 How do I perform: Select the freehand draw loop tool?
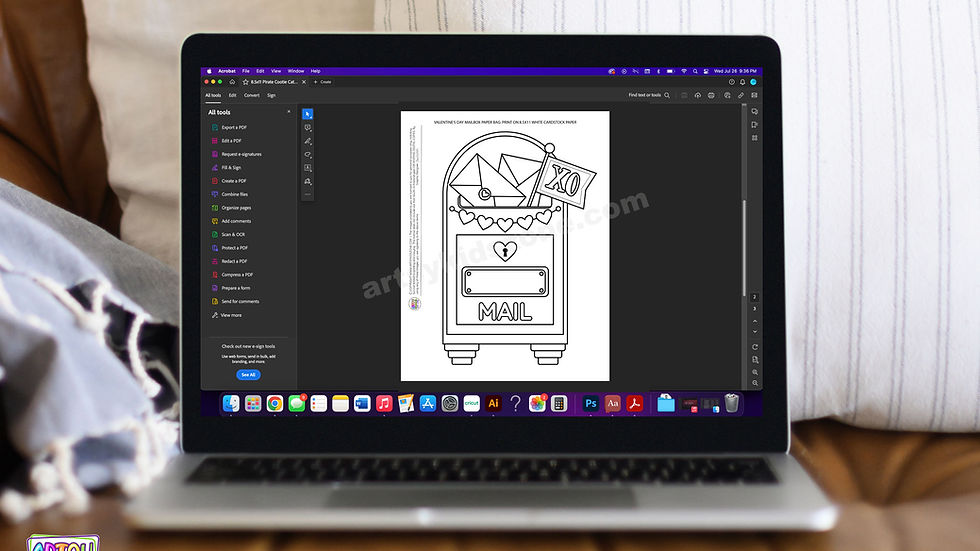point(308,154)
